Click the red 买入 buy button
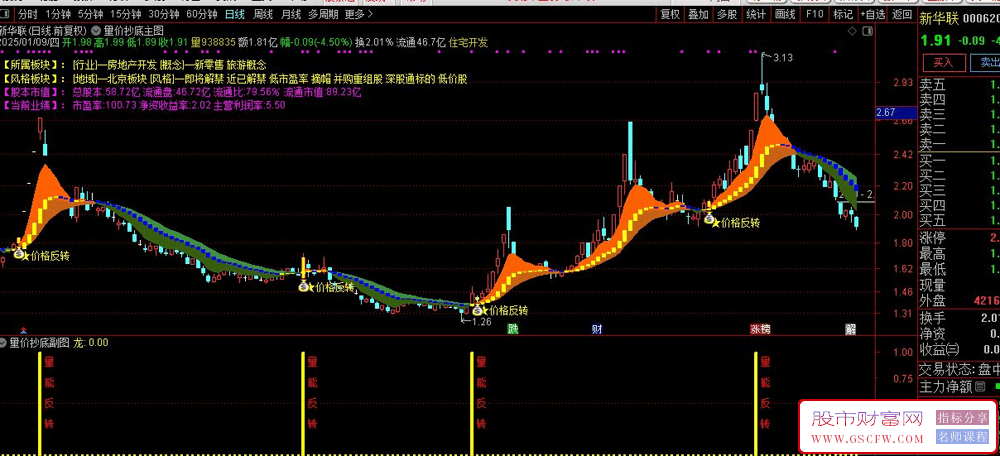The width and height of the screenshot is (1000, 456). [943, 63]
